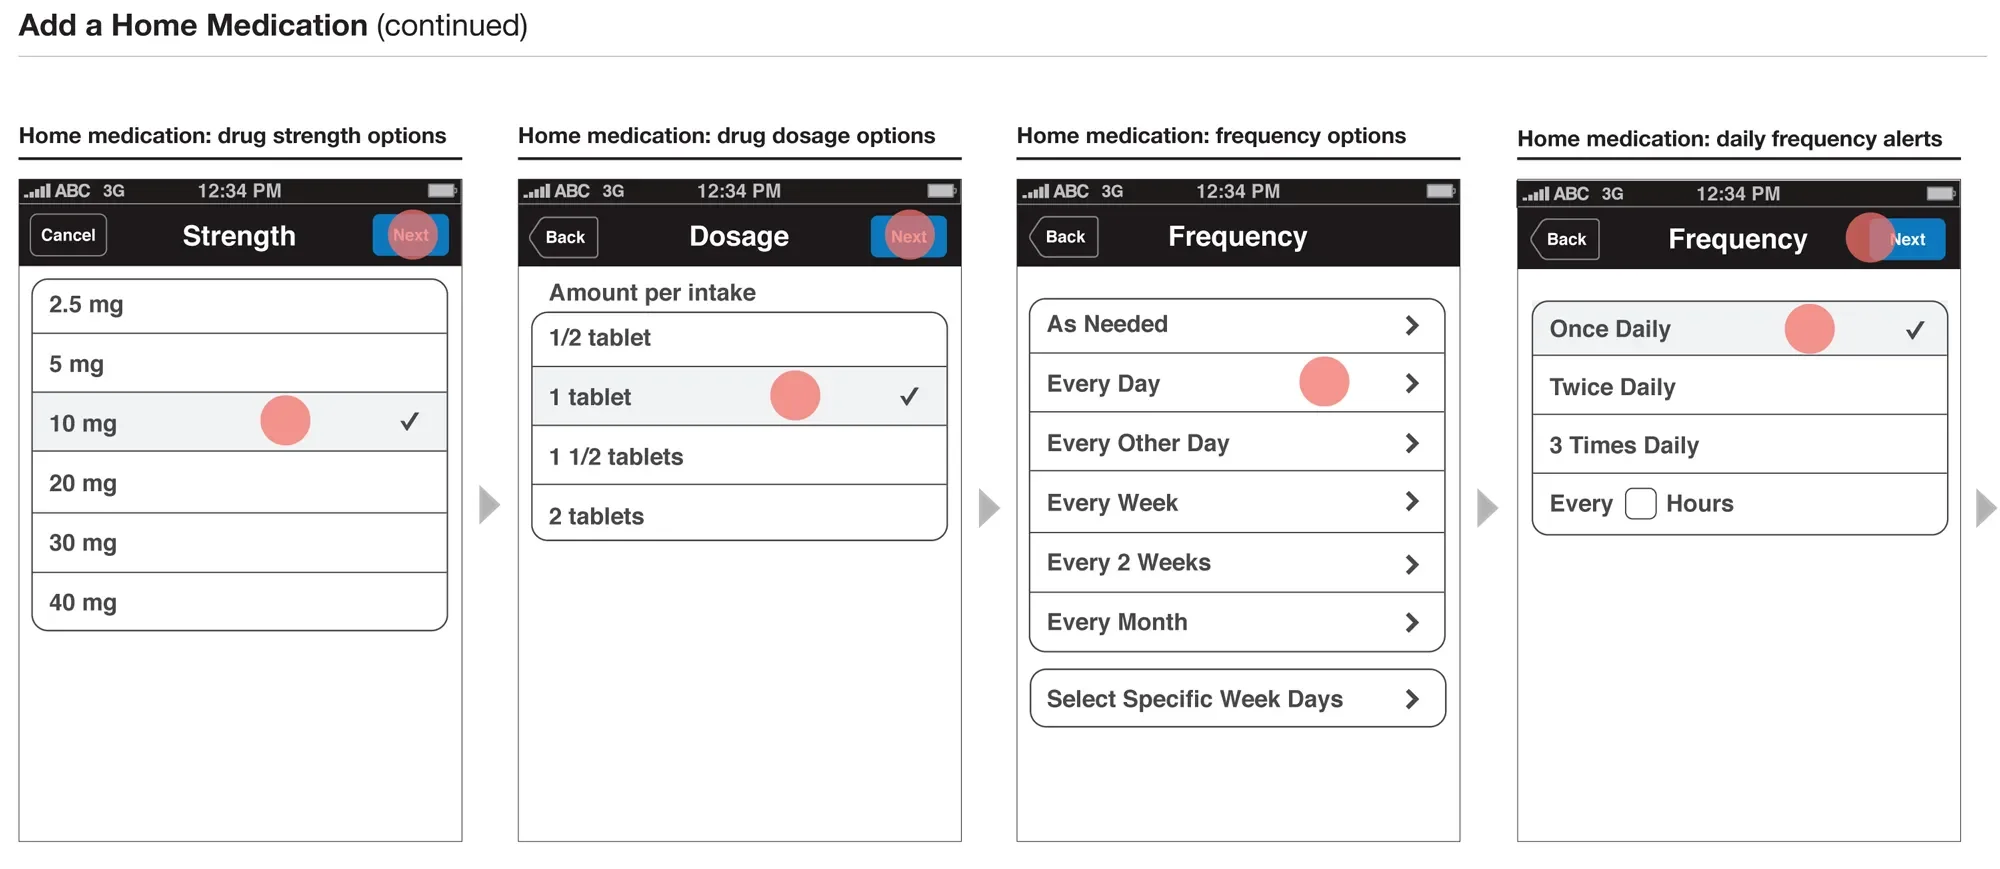This screenshot has width=2000, height=869.
Task: Click the checkmark beside 1 tablet
Action: pos(909,396)
